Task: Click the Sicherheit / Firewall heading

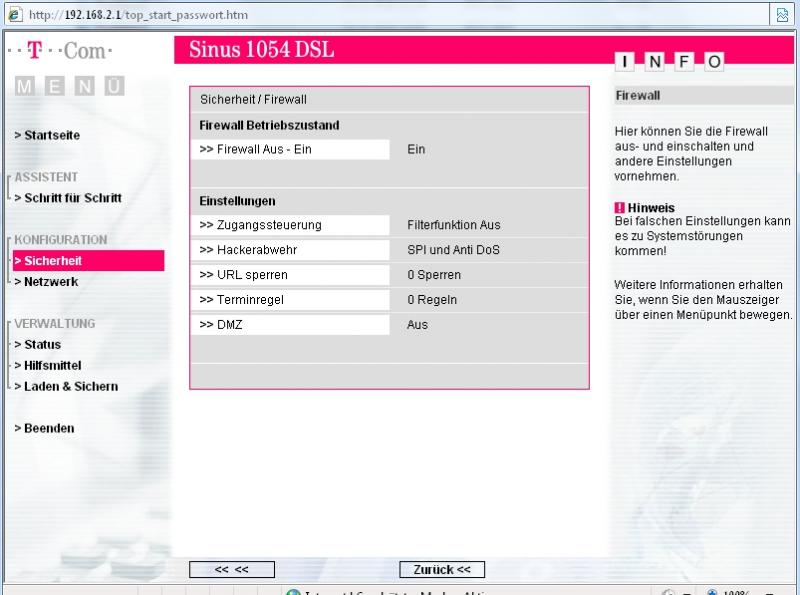Action: click(x=254, y=100)
